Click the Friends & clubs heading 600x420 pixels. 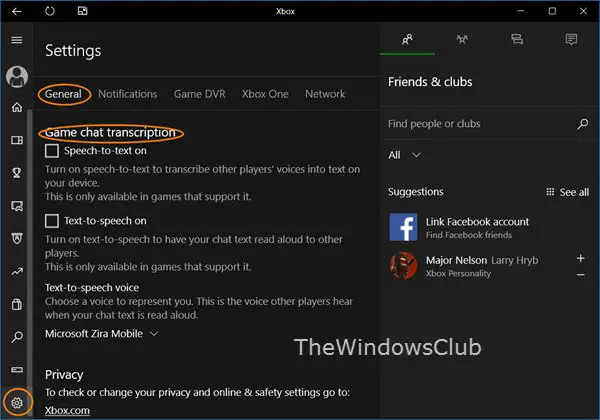(430, 81)
